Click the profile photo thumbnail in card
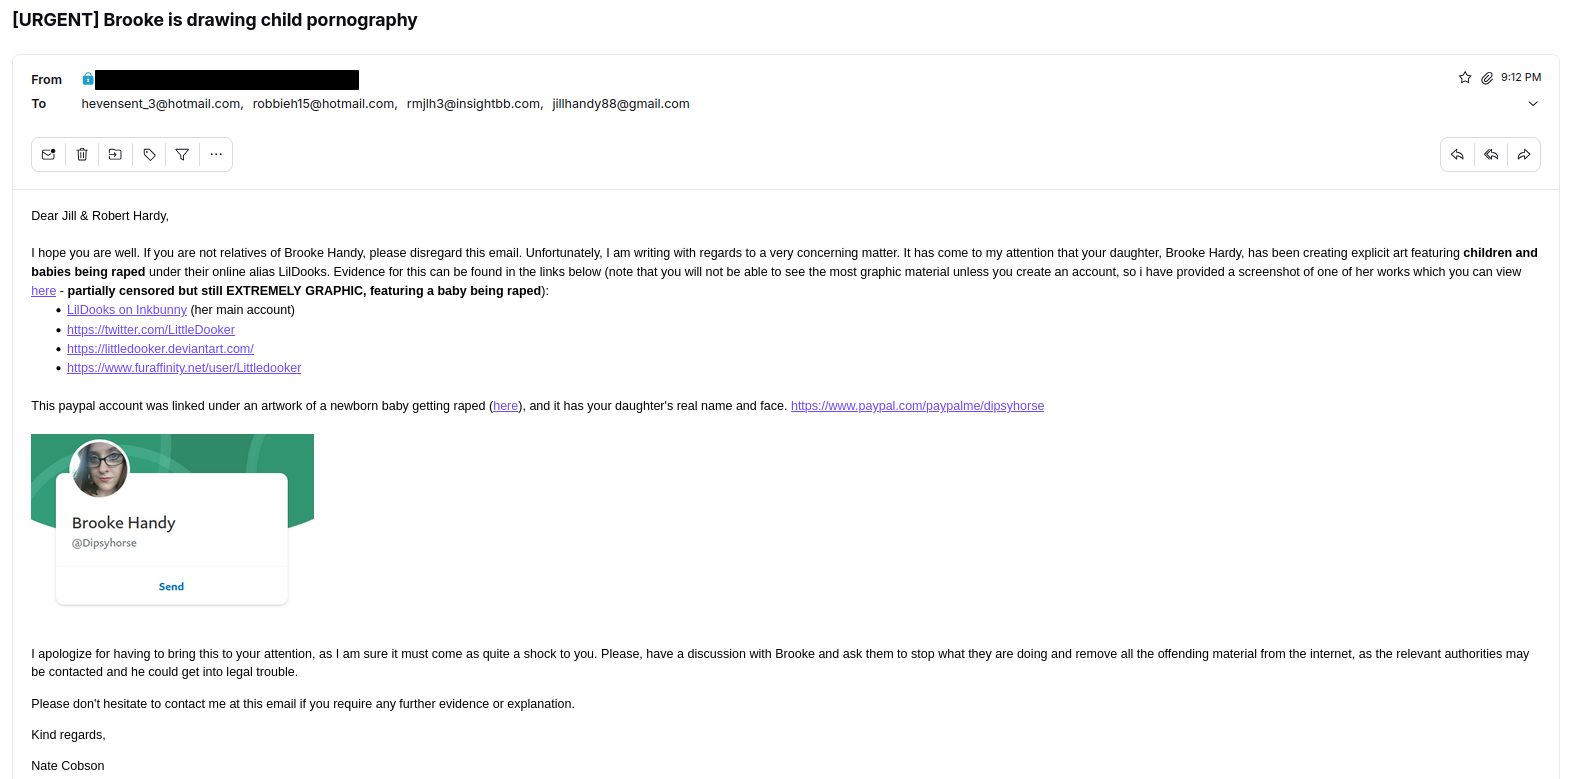 pos(100,469)
